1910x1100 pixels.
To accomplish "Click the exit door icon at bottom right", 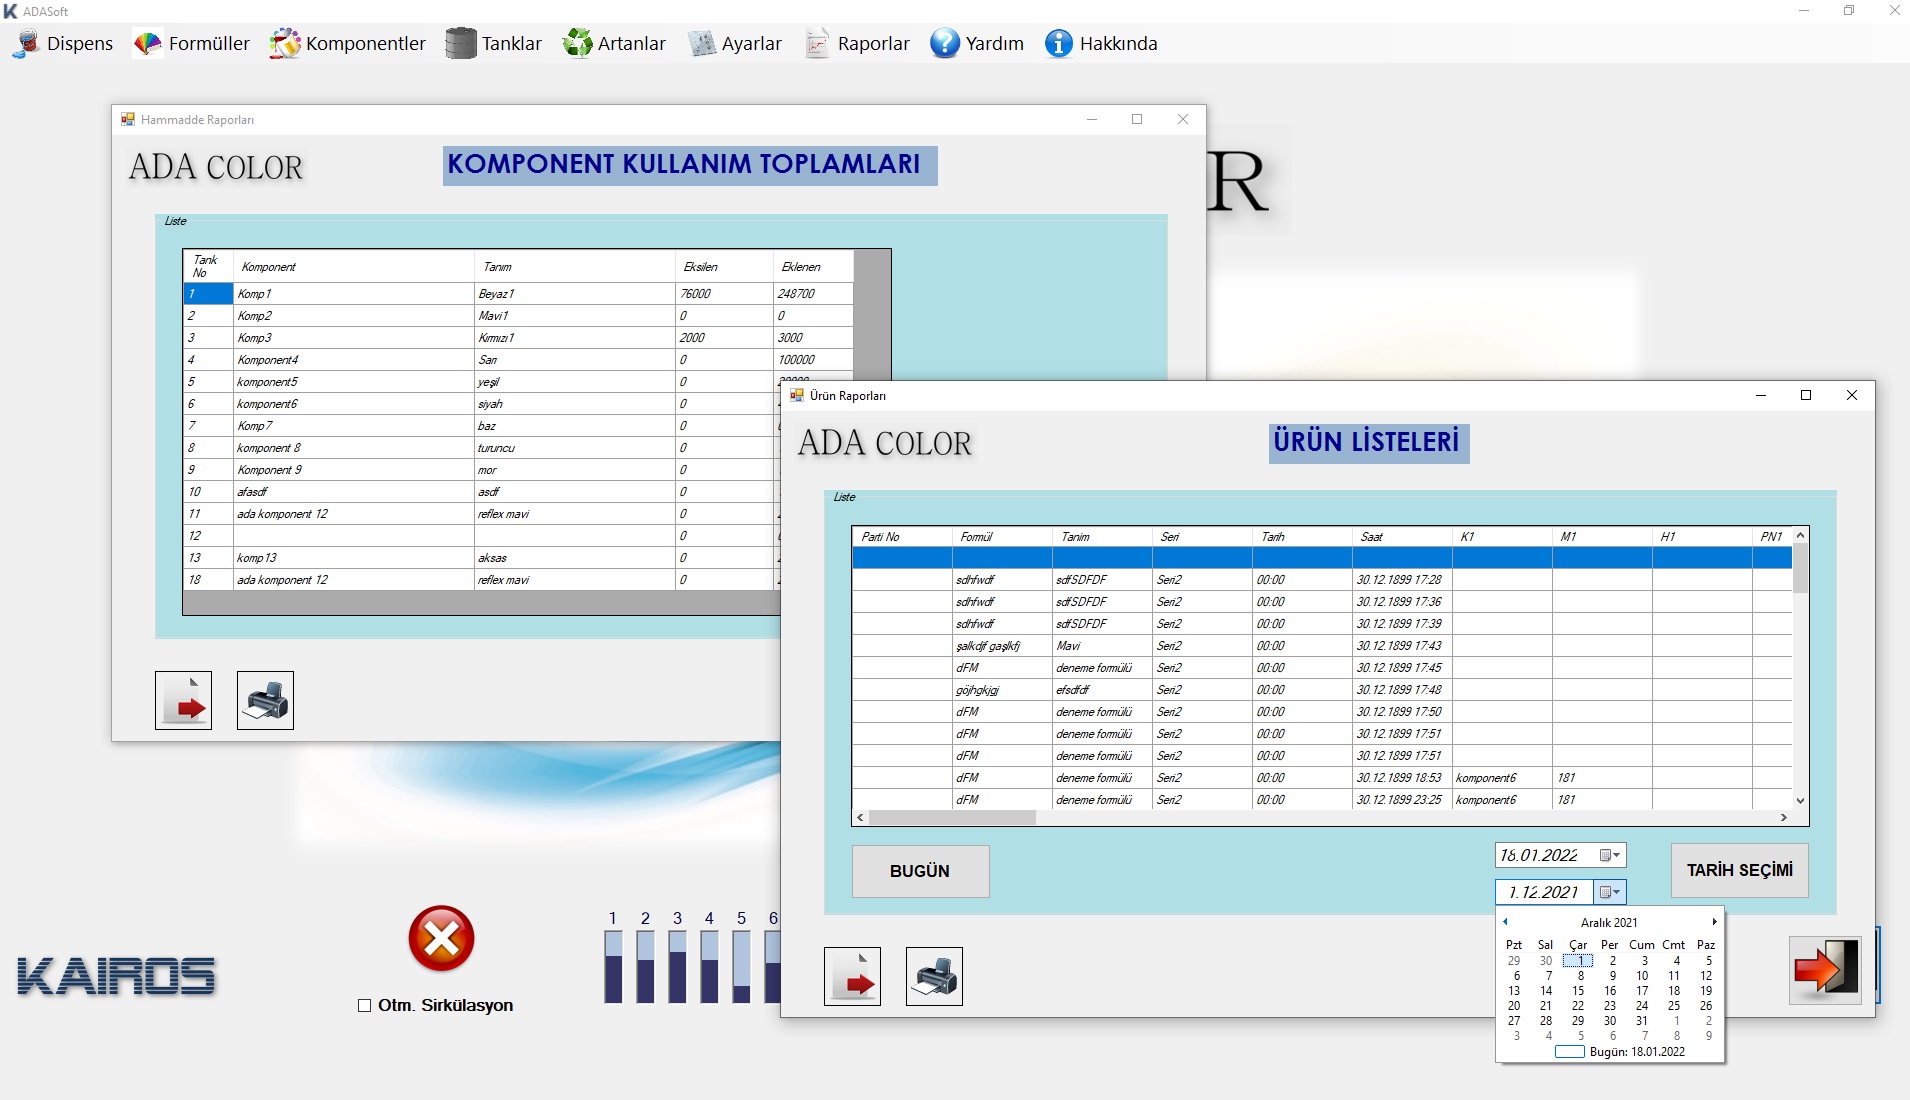I will [1825, 969].
